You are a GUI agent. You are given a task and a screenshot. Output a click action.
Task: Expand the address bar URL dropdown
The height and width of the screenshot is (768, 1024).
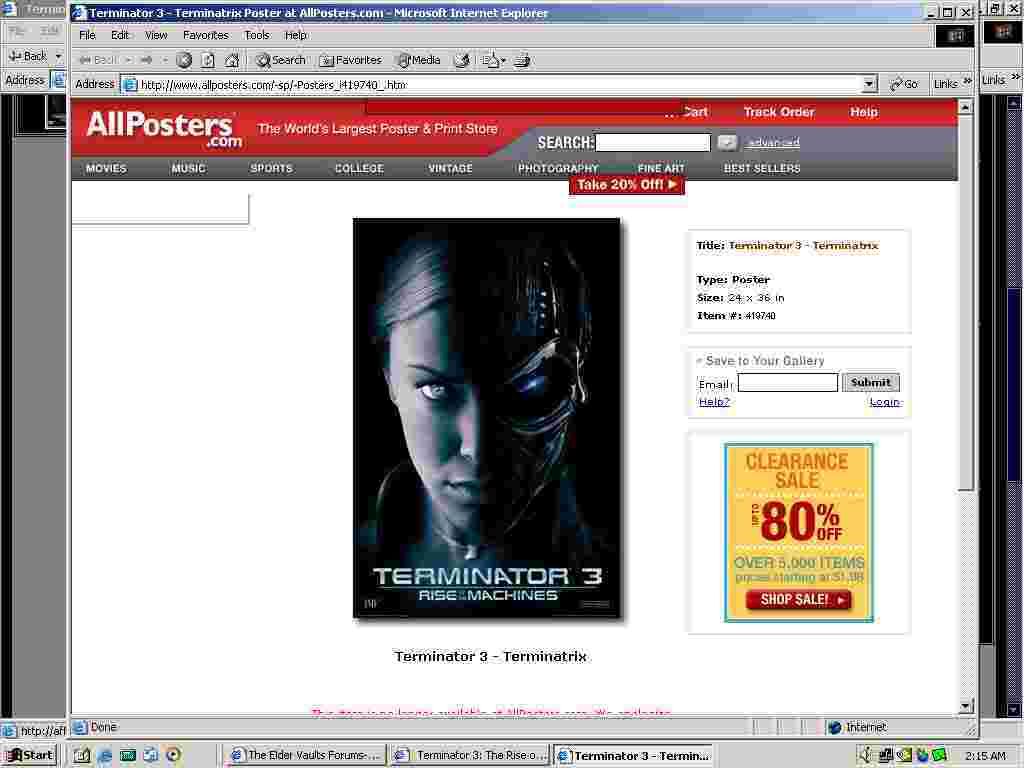coord(869,84)
